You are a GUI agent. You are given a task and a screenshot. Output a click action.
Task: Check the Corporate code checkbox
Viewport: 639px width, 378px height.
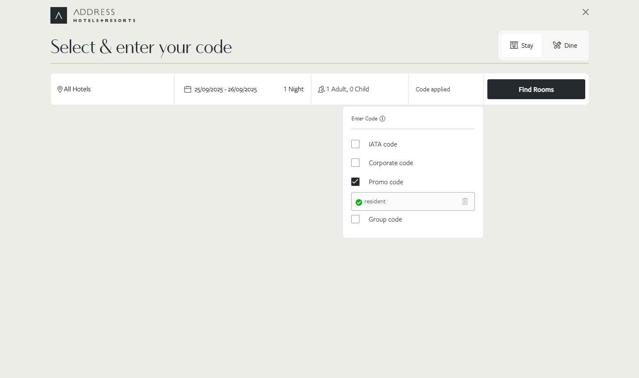[355, 163]
